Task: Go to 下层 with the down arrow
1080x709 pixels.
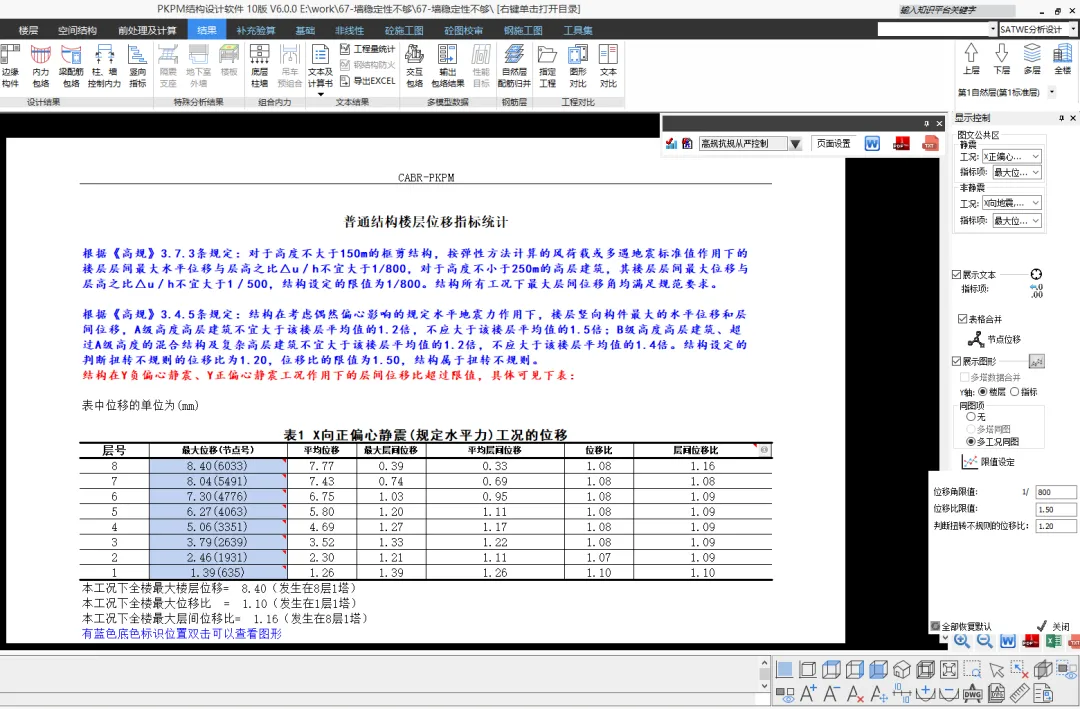Action: (1001, 59)
